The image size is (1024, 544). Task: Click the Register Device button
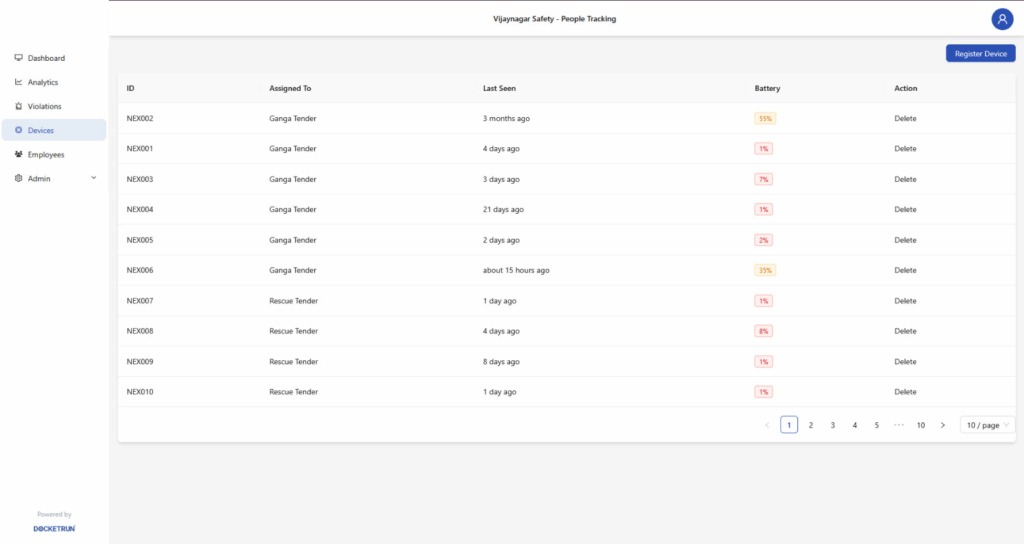(980, 53)
